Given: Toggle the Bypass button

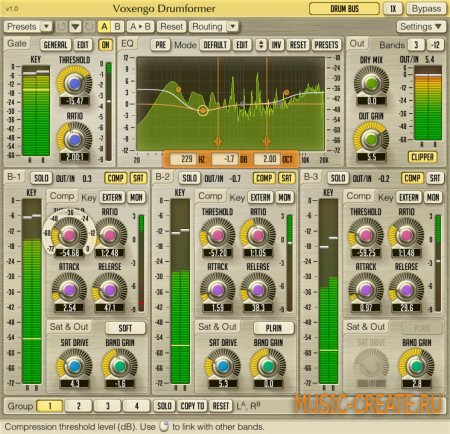Looking at the screenshot, I should [x=426, y=9].
